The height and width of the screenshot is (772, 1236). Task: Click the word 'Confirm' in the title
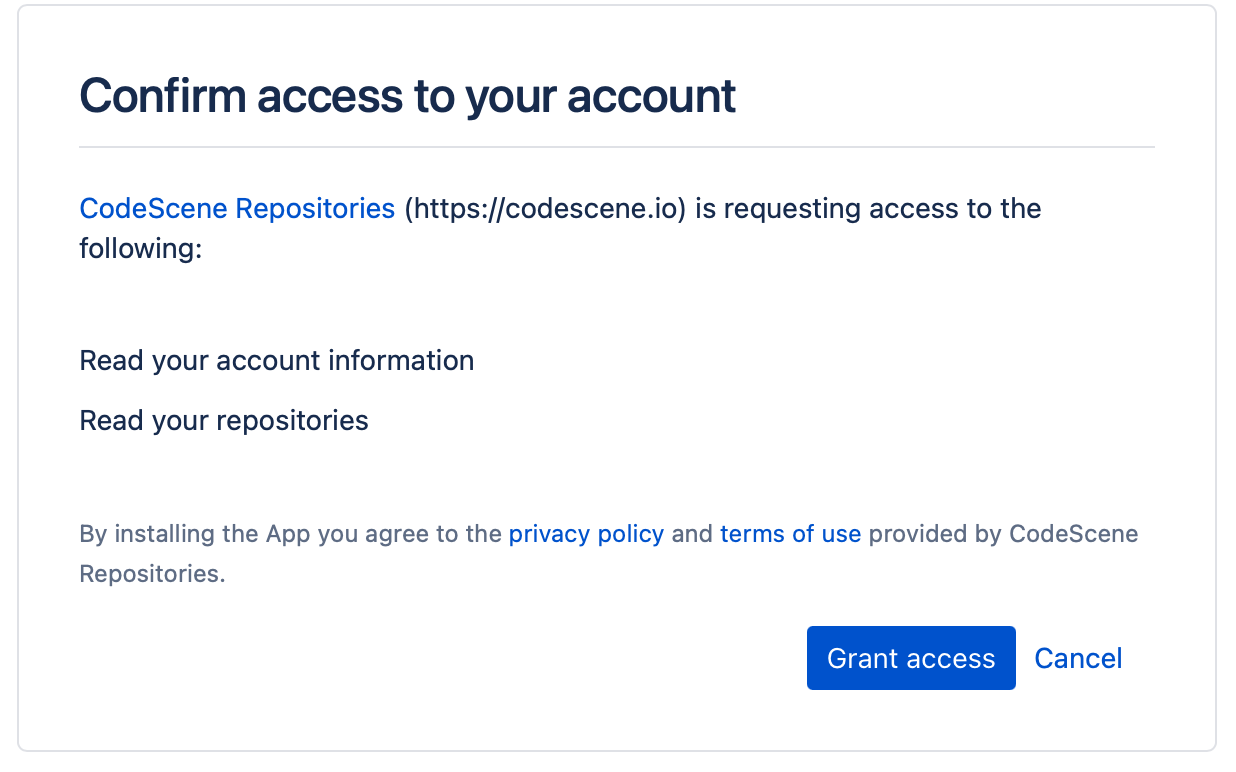pos(162,96)
